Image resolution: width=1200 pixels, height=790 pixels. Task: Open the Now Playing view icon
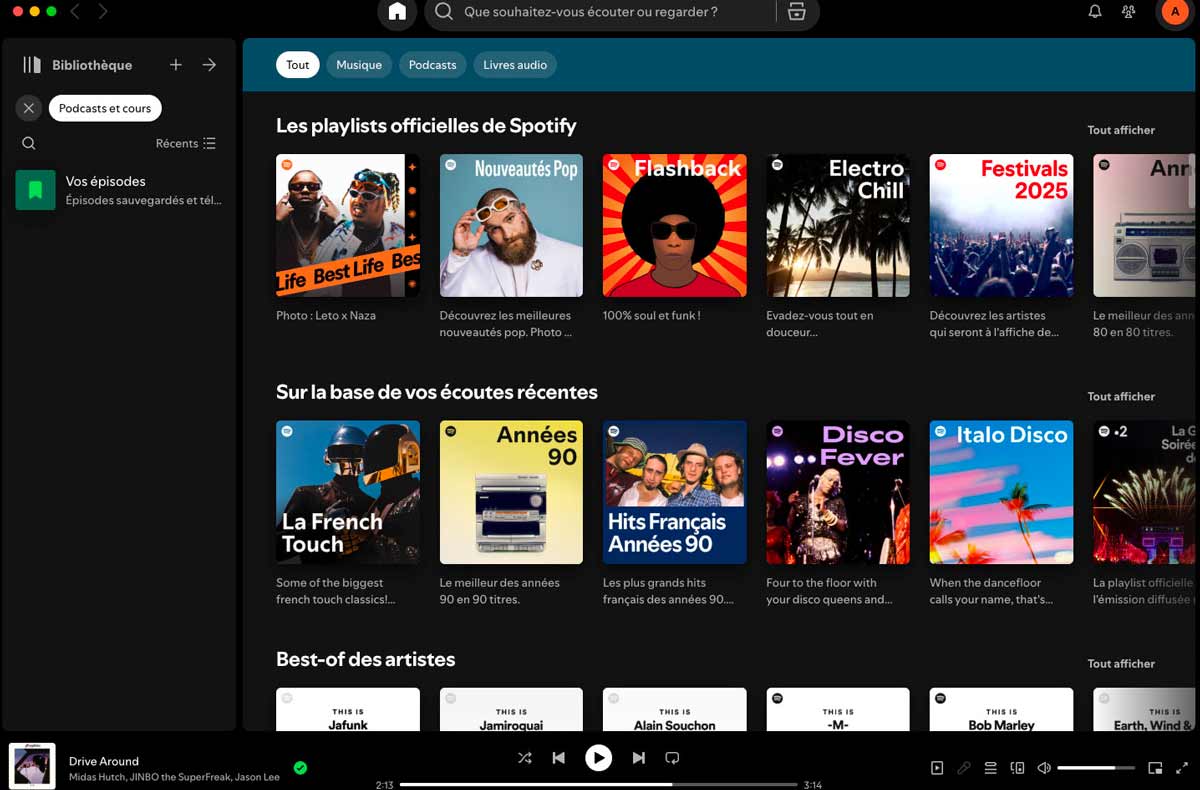(x=937, y=768)
